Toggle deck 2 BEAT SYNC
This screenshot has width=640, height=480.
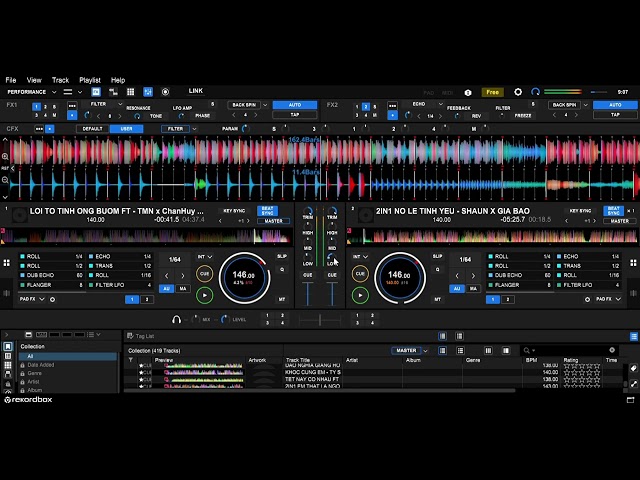613,211
